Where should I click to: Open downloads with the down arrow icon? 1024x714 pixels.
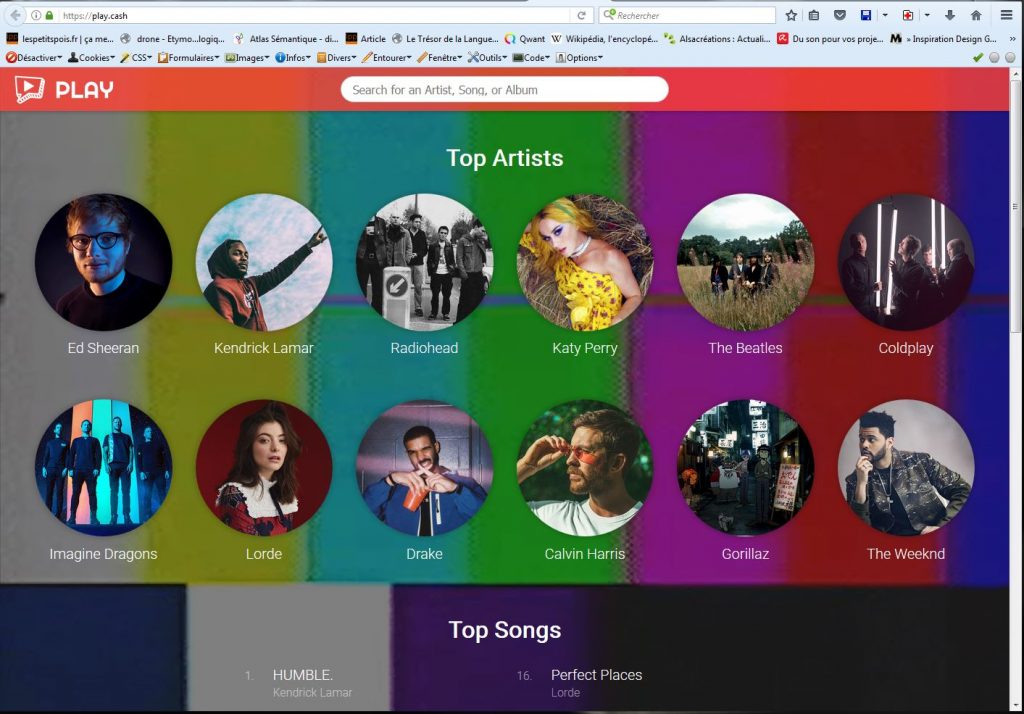(x=949, y=16)
